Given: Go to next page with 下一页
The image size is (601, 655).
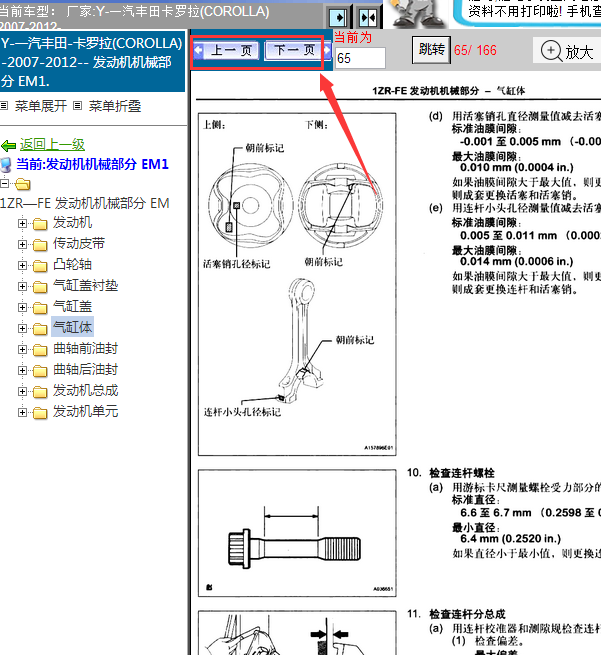Looking at the screenshot, I should coord(297,51).
